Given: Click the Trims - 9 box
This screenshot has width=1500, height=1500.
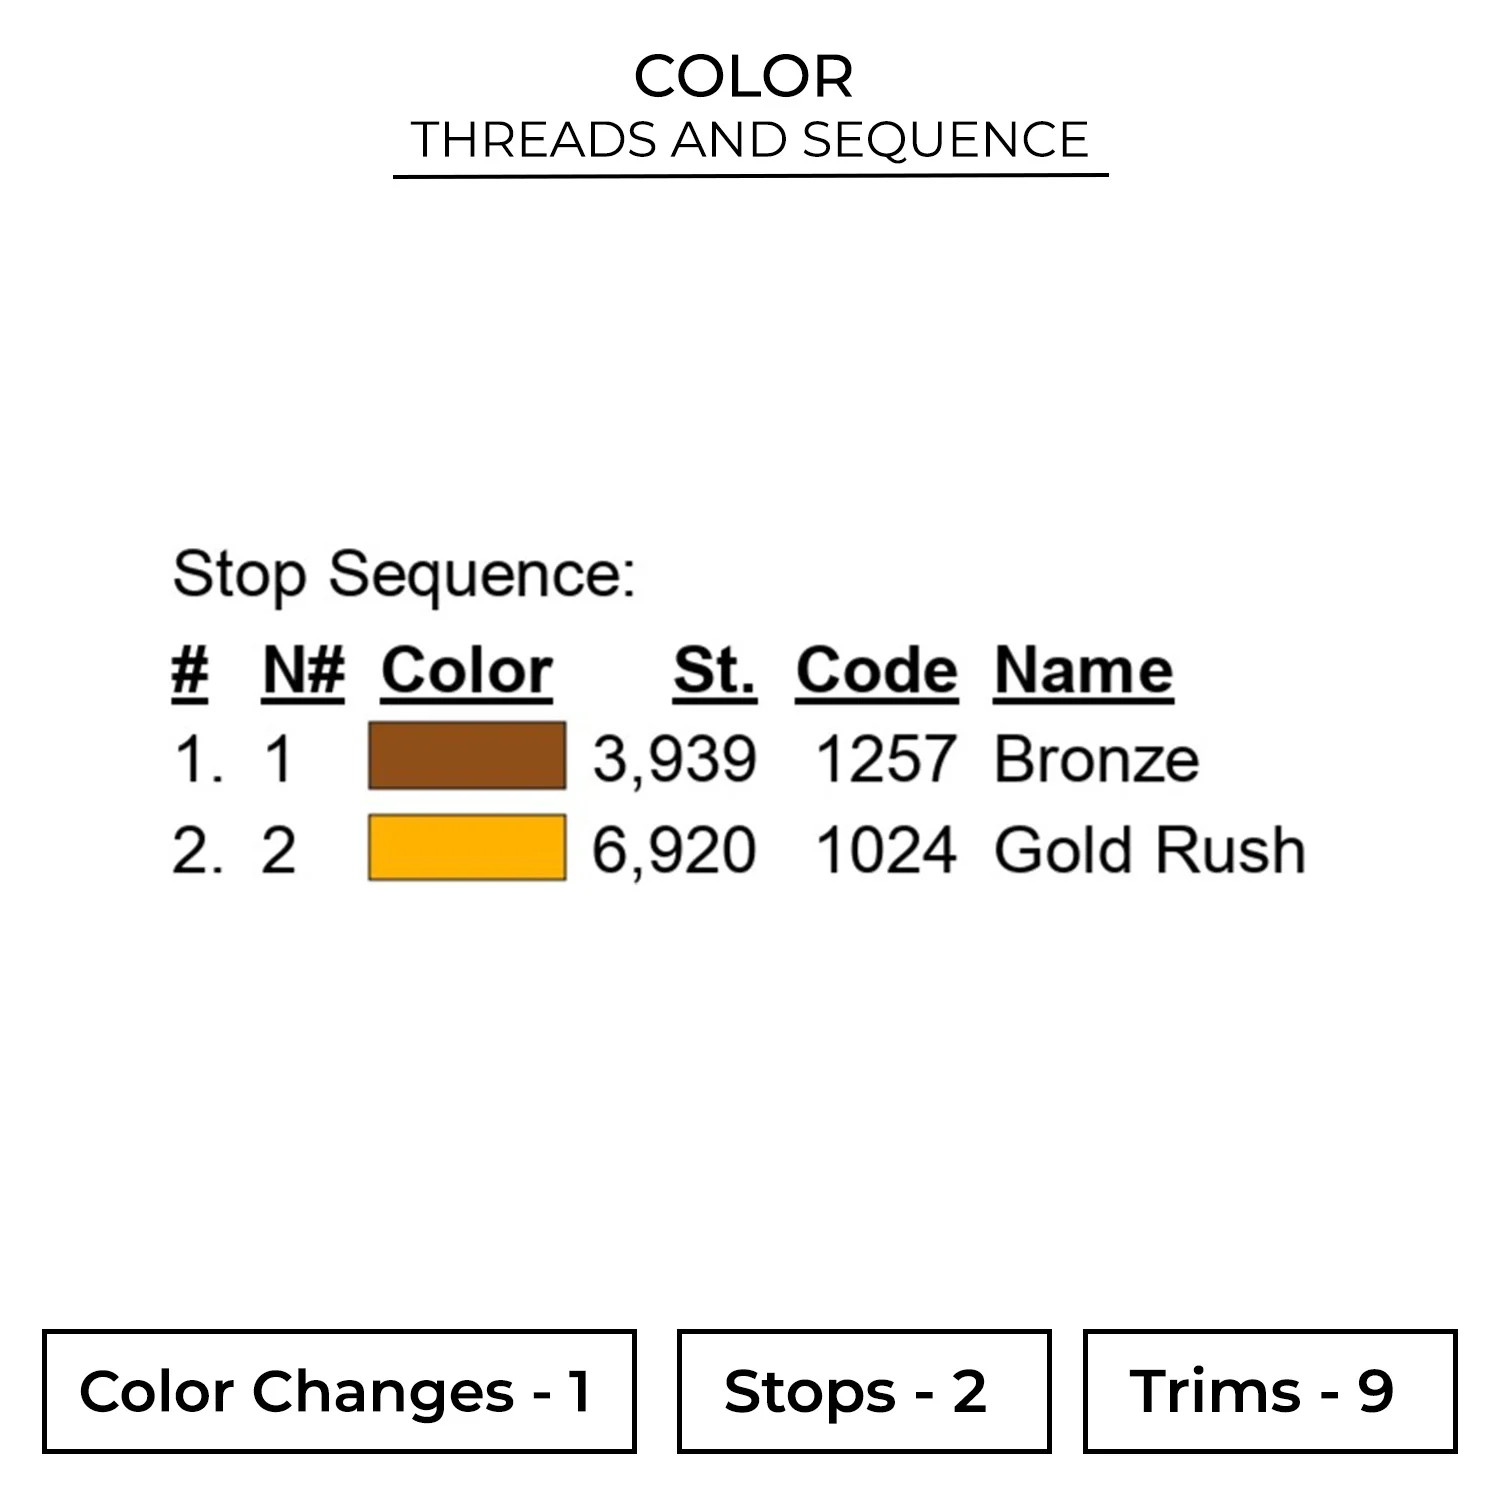Looking at the screenshot, I should click(x=1269, y=1391).
